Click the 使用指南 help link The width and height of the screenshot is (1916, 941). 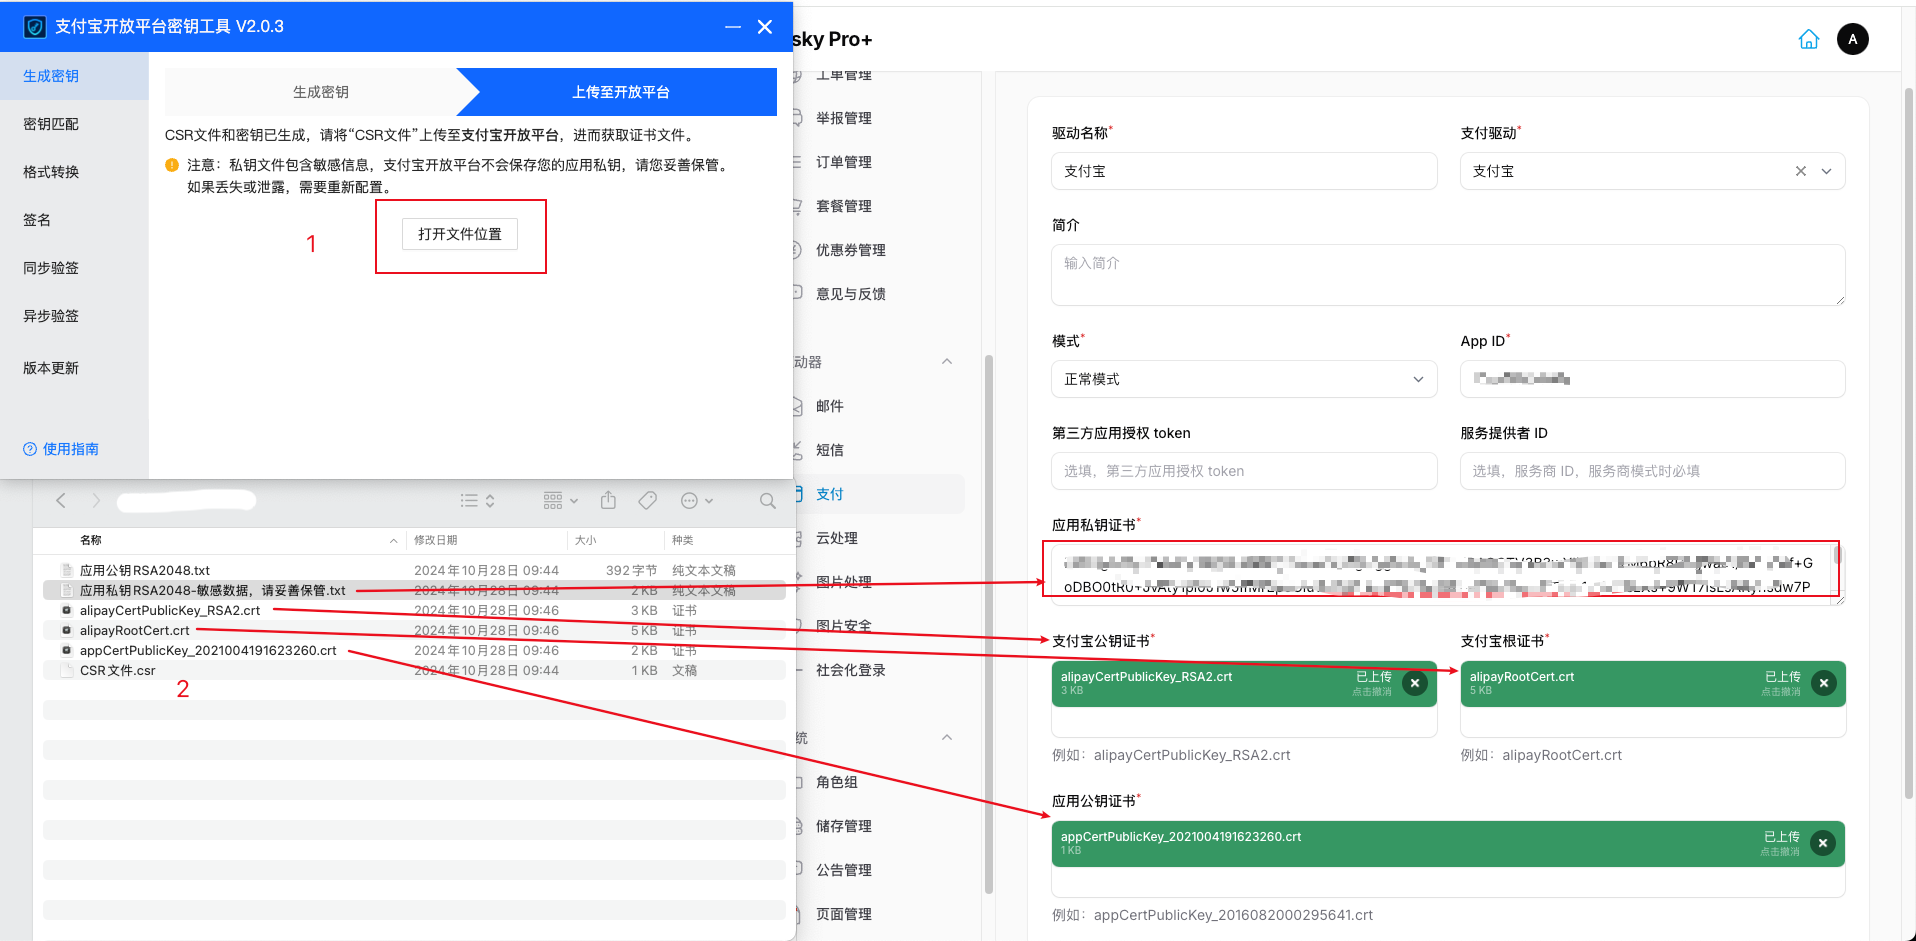[61, 449]
